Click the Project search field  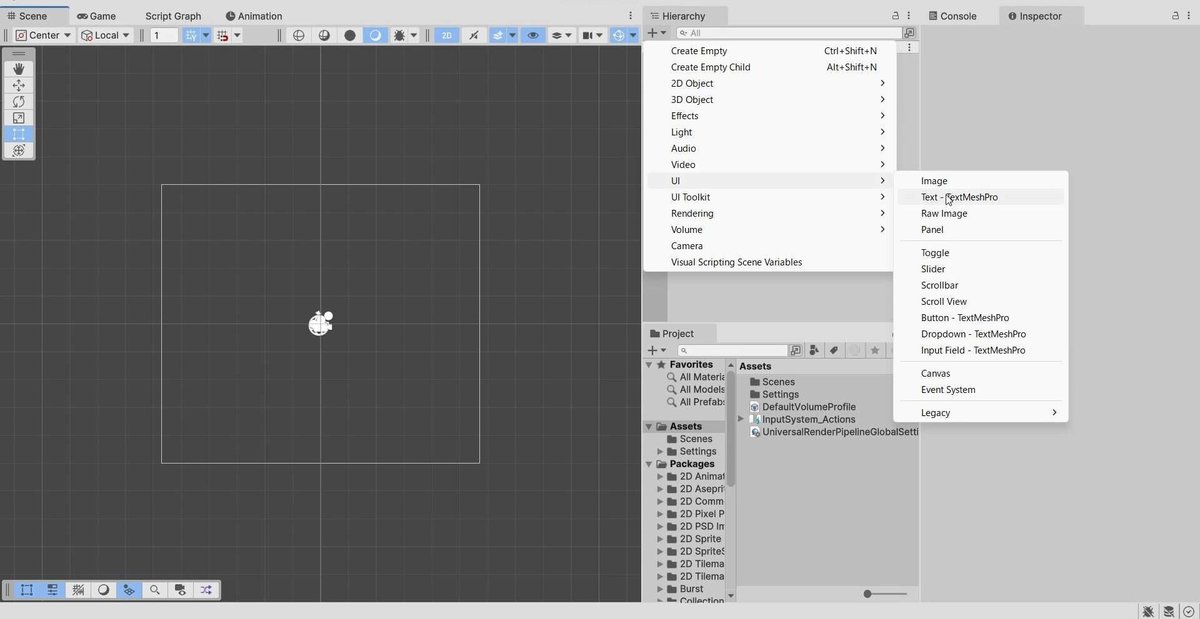coord(733,350)
